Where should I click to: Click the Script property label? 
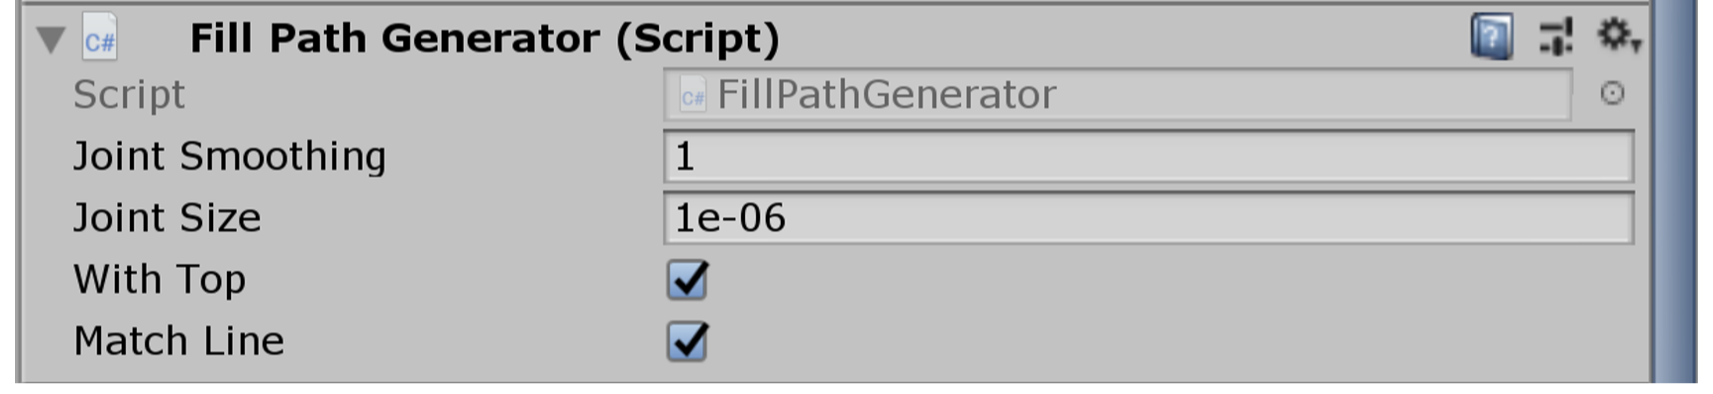click(x=129, y=95)
